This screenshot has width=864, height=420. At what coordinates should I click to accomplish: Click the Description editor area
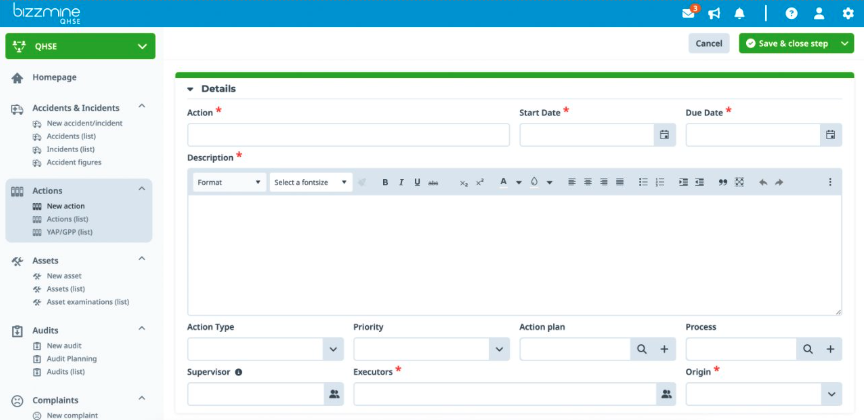515,255
